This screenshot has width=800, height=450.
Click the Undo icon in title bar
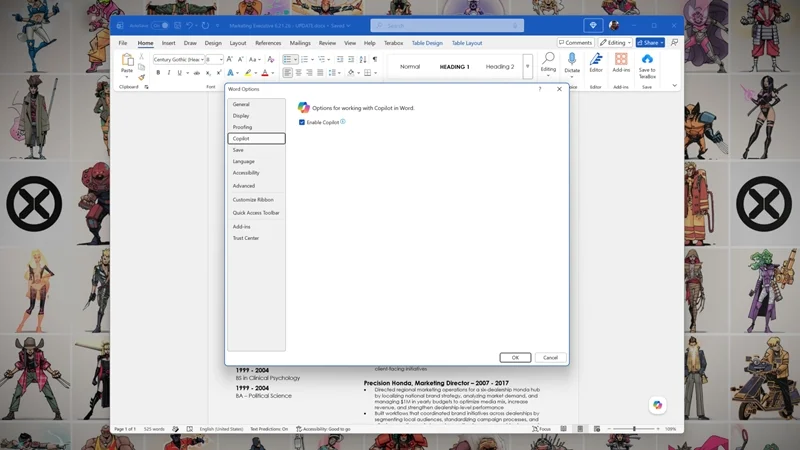pos(189,26)
